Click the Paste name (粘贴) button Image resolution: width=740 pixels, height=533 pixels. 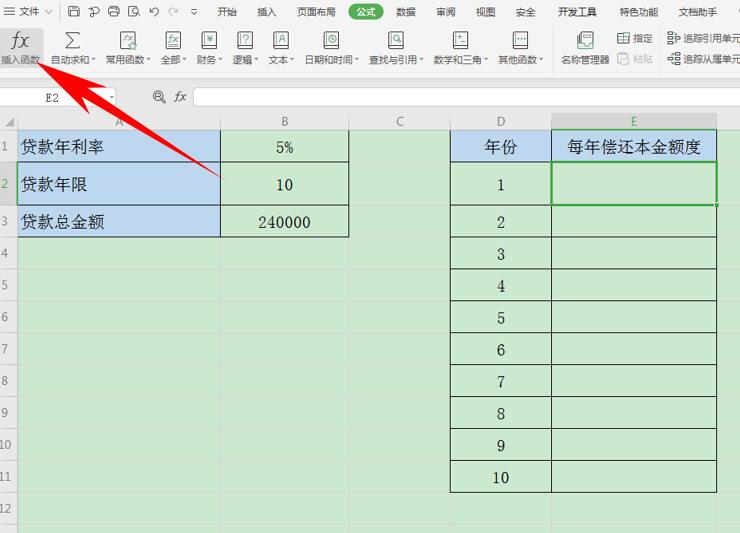[x=635, y=59]
